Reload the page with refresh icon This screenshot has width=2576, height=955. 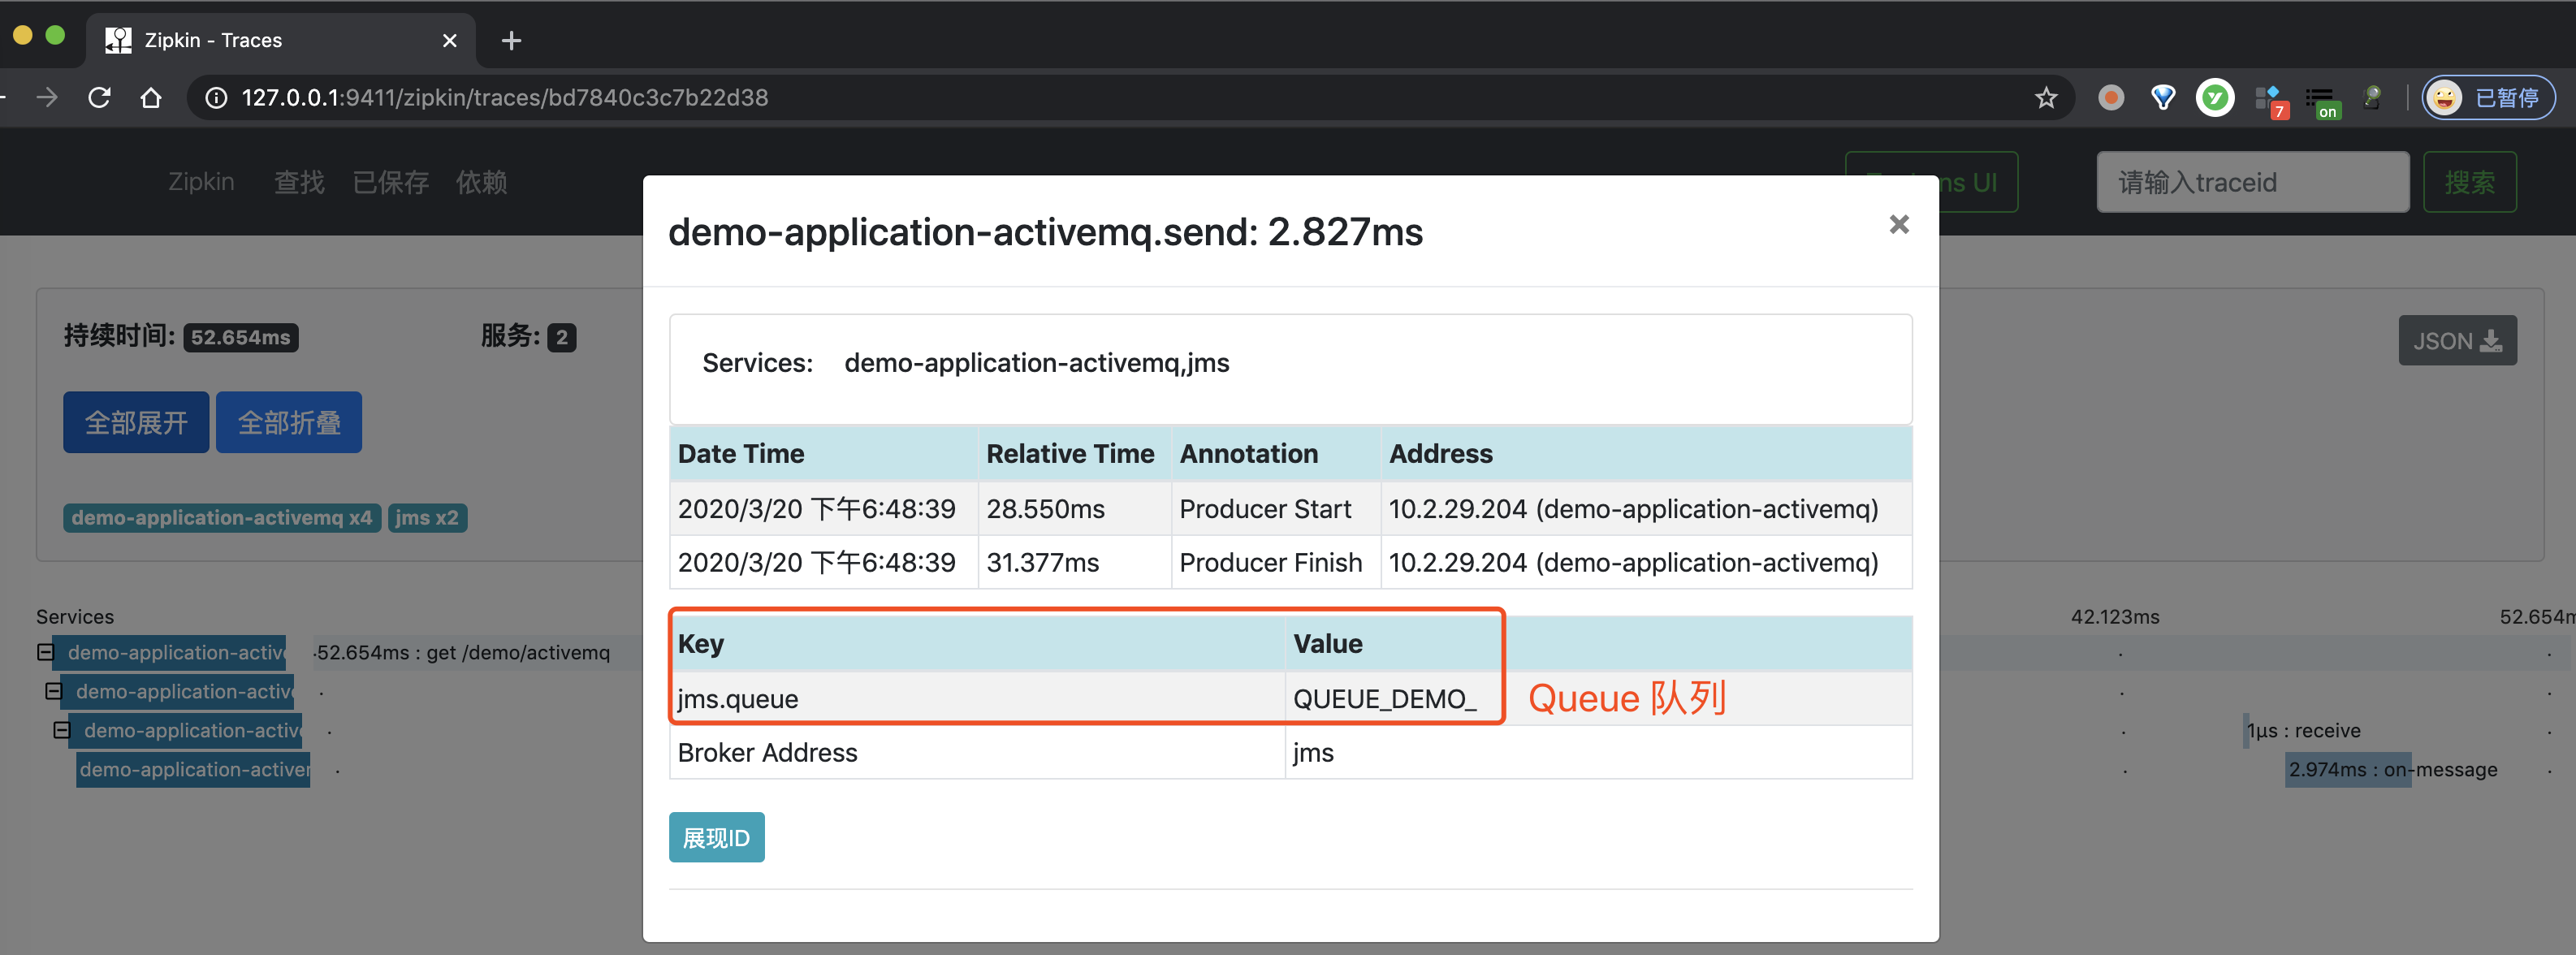click(99, 97)
